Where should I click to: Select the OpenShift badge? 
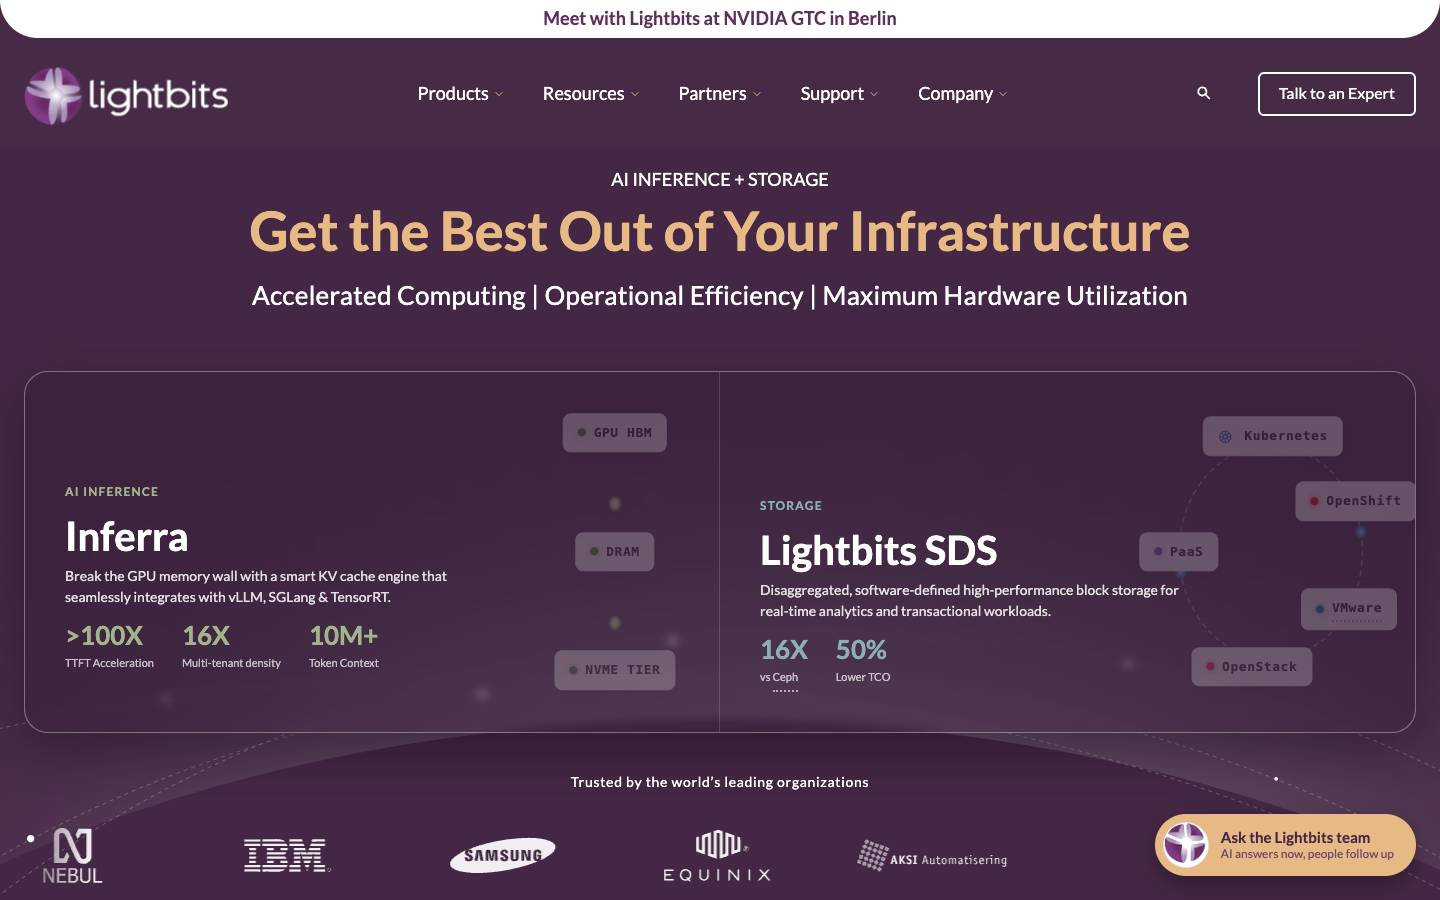1355,501
